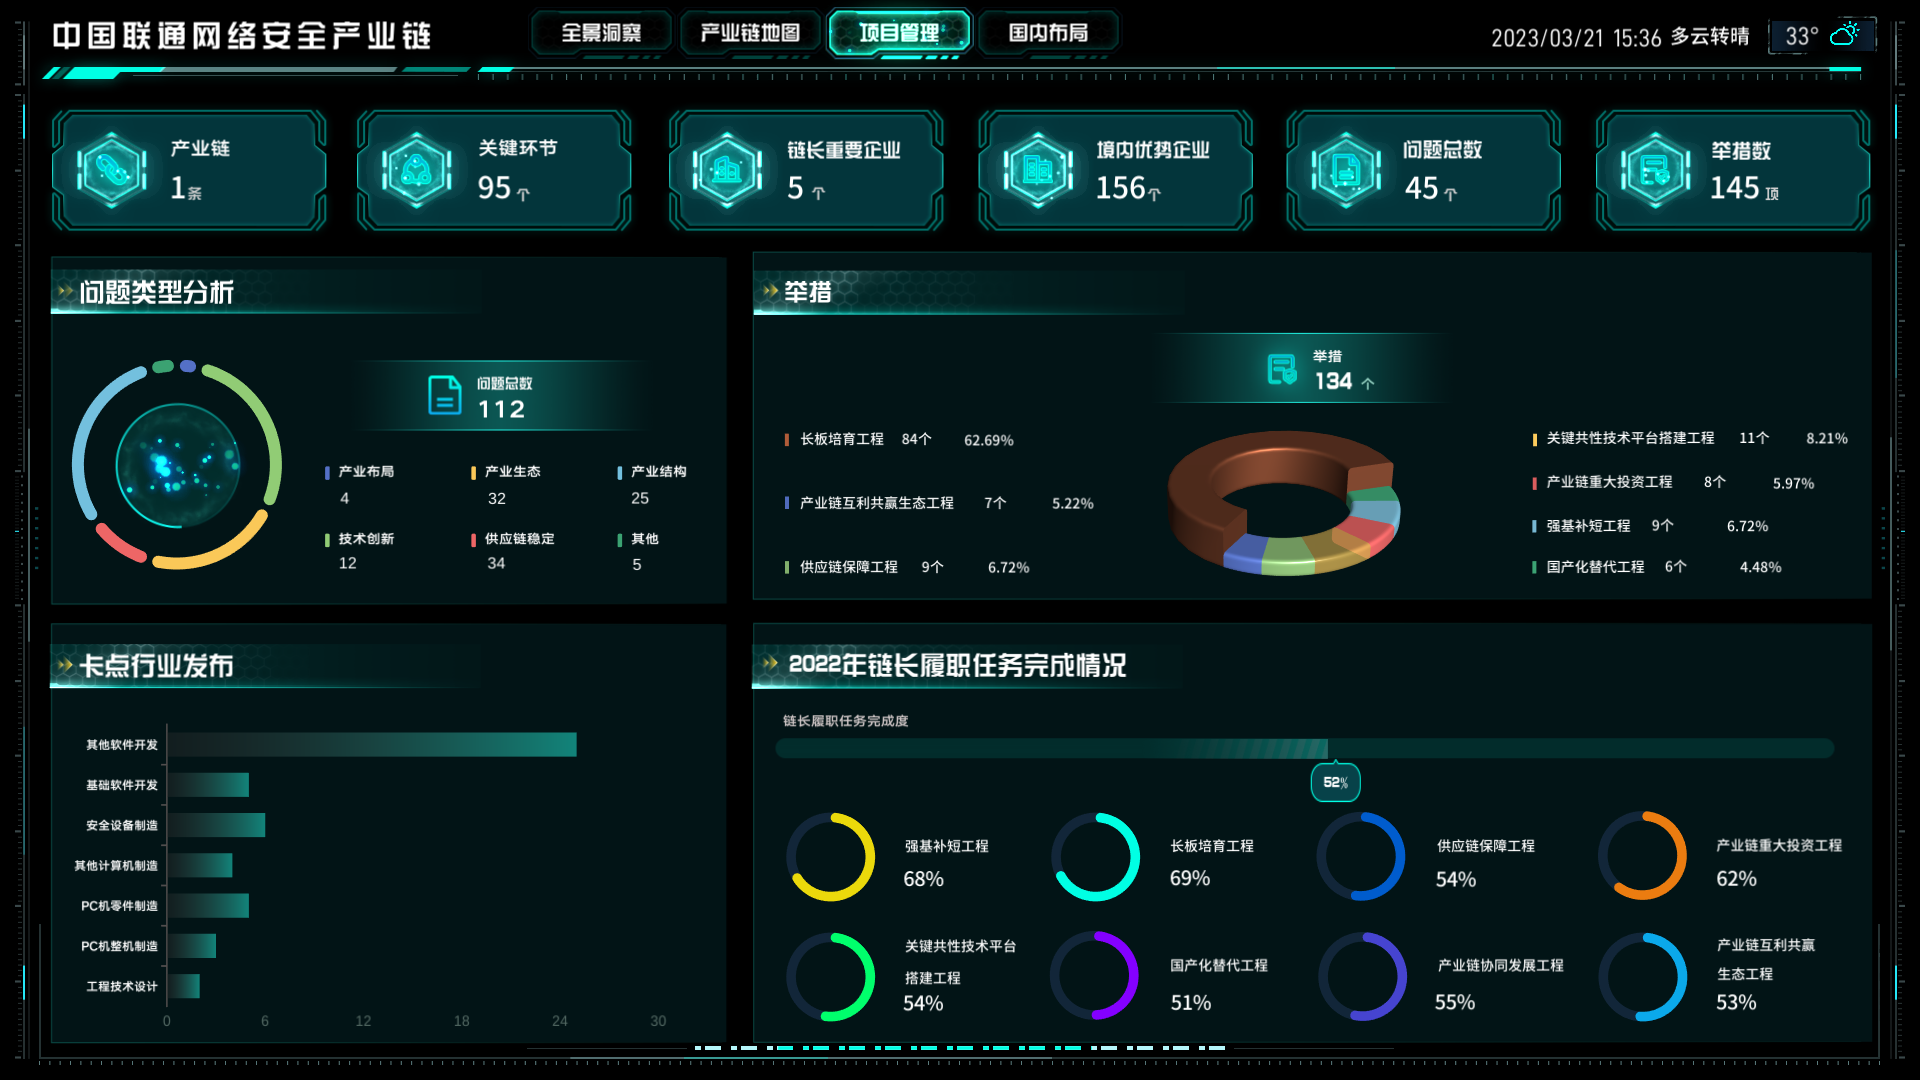
Task: Click the 问题总数 112 document icon
Action: pyautogui.click(x=444, y=396)
